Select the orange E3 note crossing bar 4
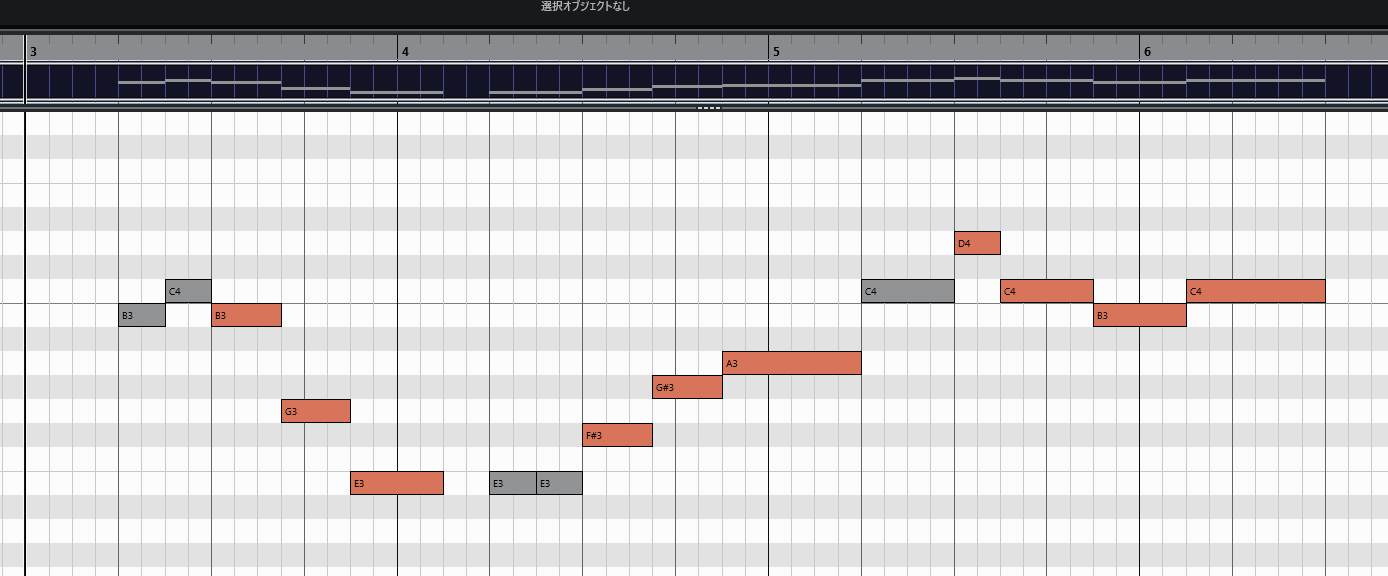The image size is (1388, 576). click(396, 483)
